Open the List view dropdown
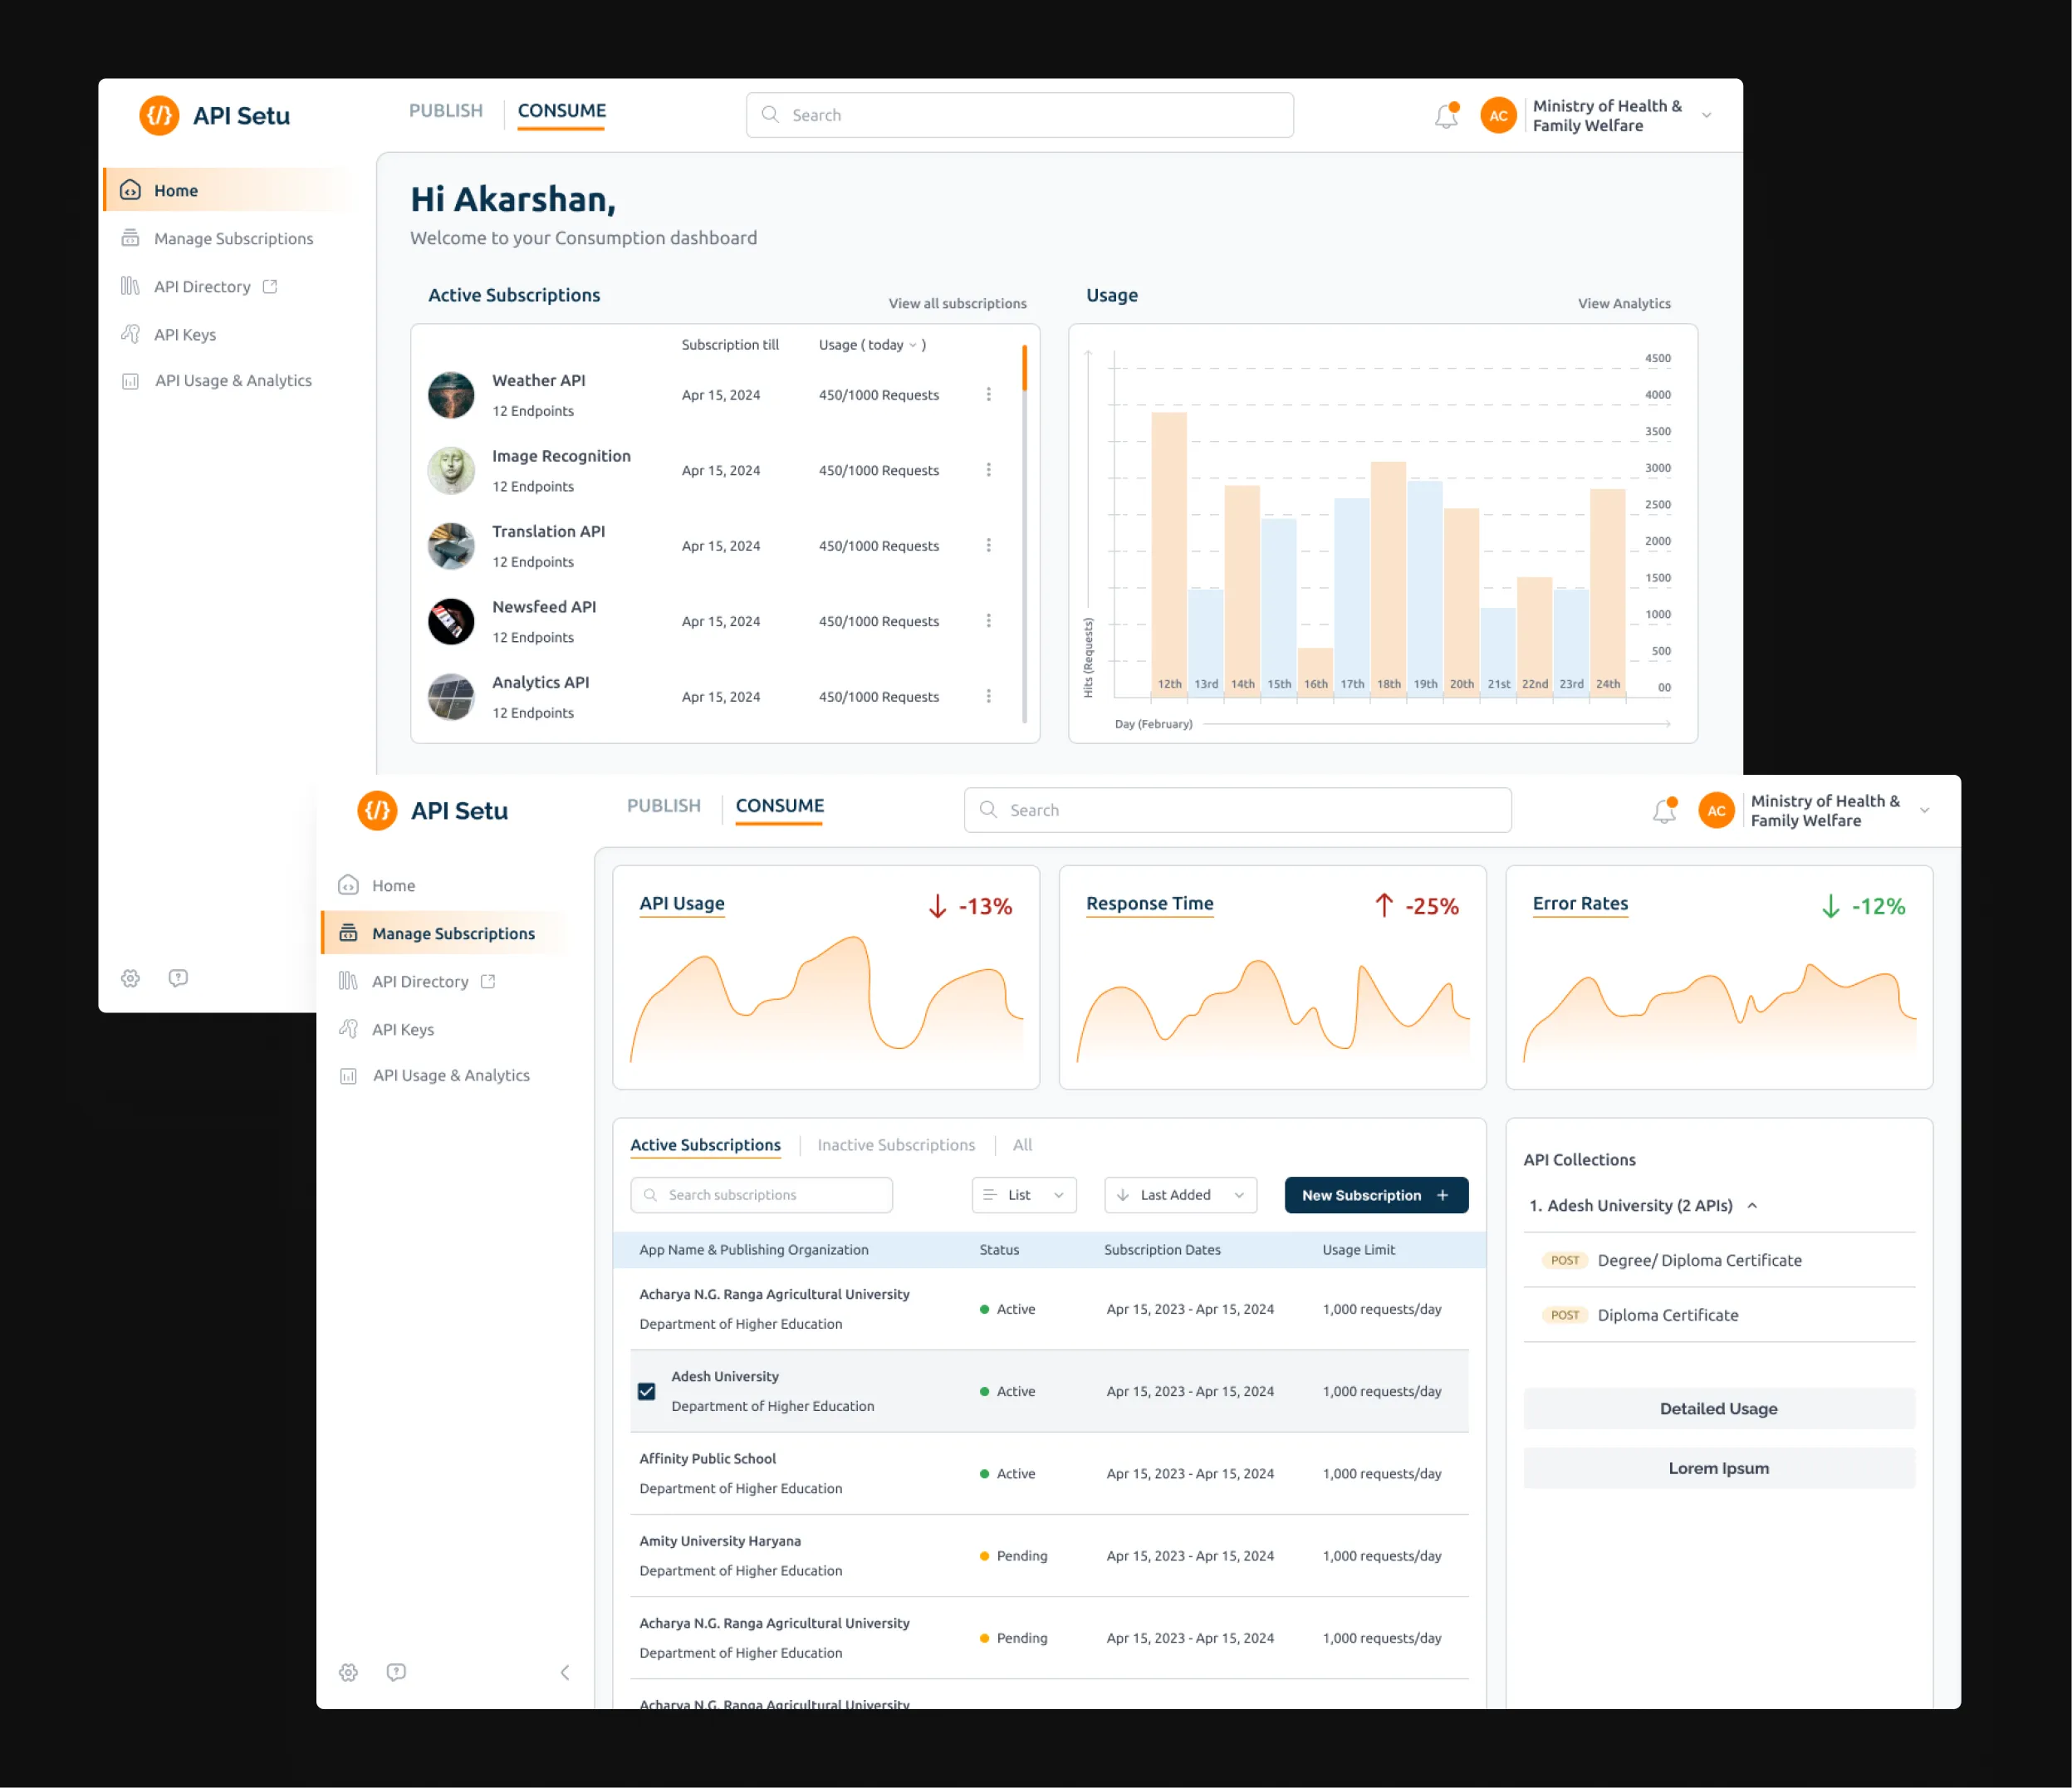 click(1024, 1195)
